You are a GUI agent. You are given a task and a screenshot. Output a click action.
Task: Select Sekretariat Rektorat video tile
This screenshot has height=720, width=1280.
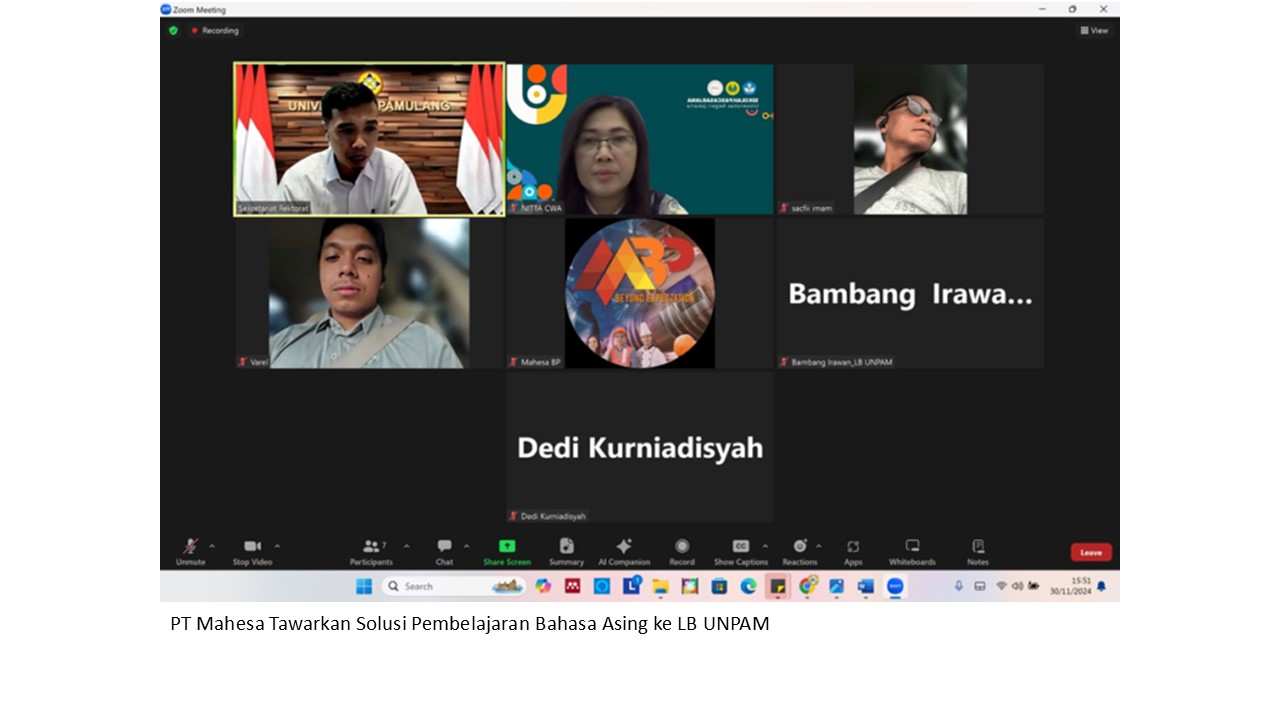point(370,139)
